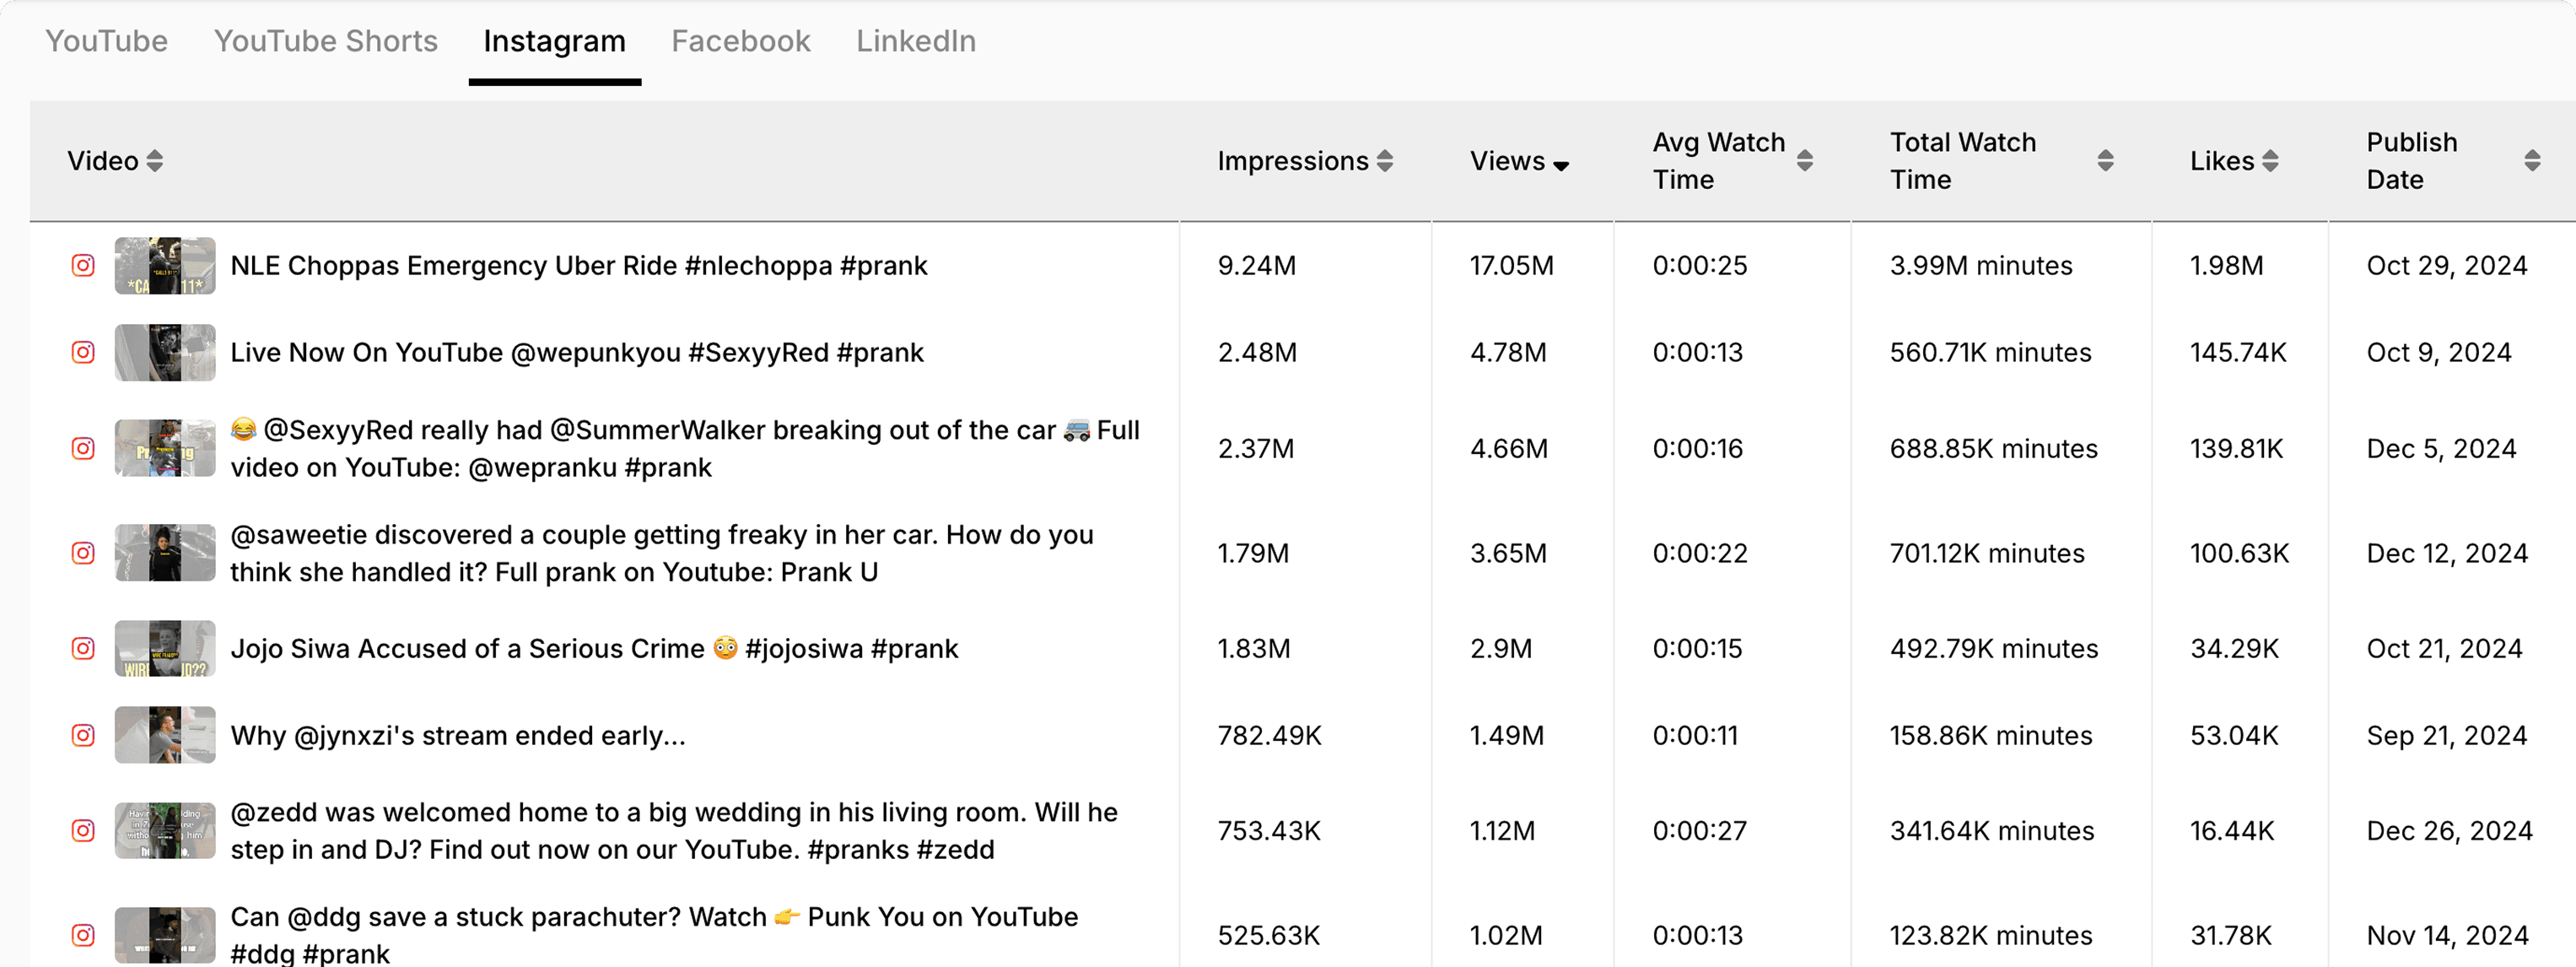Toggle Views descending sort arrow
2576x967 pixels.
1561,165
